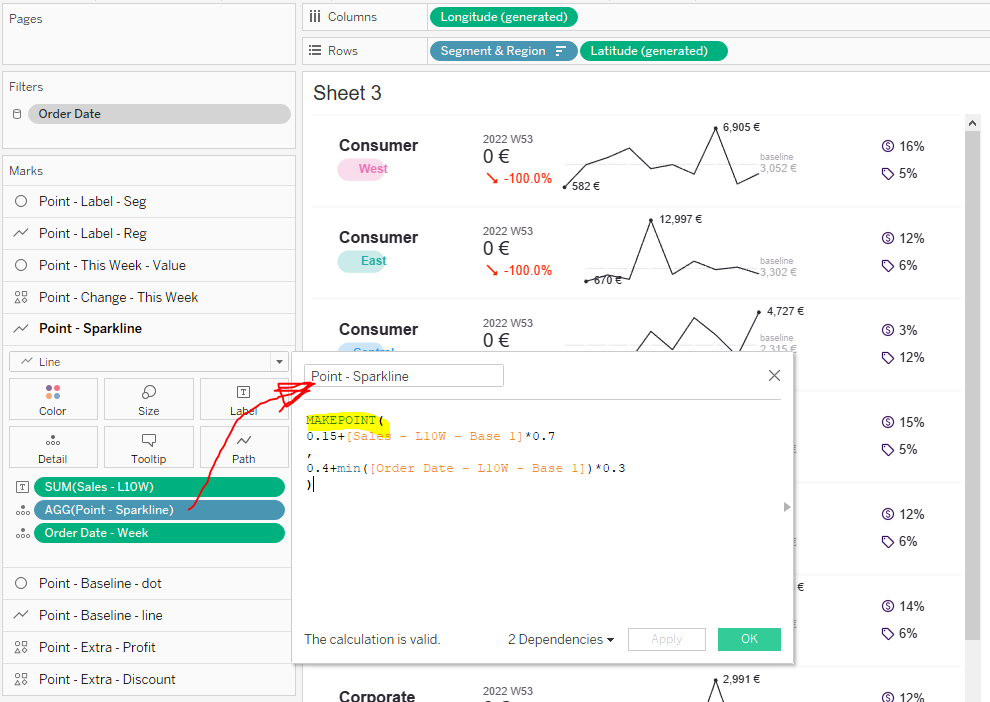This screenshot has height=702, width=990.
Task: Expand the function list arrow in editor
Action: (786, 507)
